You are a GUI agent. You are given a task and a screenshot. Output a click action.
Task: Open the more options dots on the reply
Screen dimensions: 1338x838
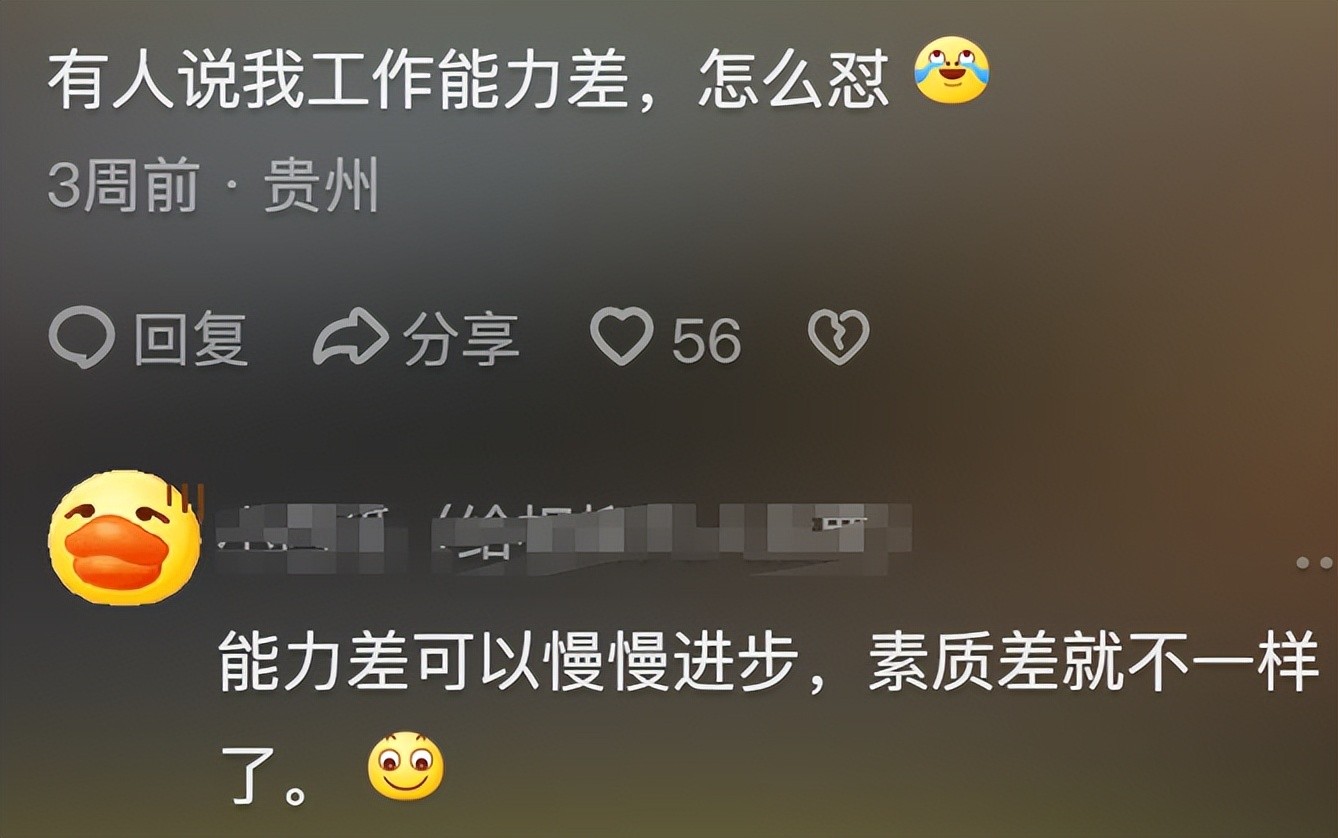tap(1315, 564)
